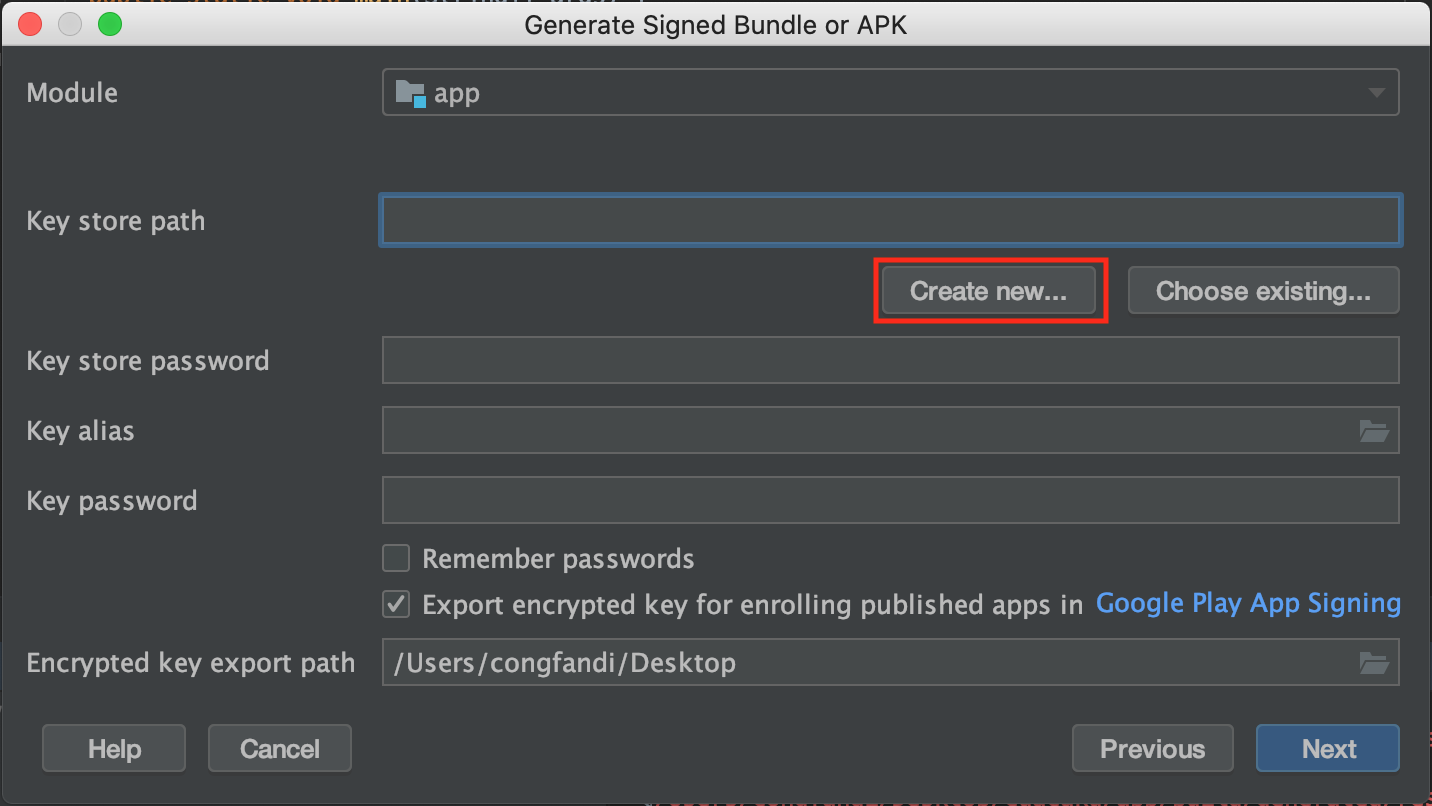
Task: Enable the Remember passwords checkbox
Action: click(x=397, y=558)
